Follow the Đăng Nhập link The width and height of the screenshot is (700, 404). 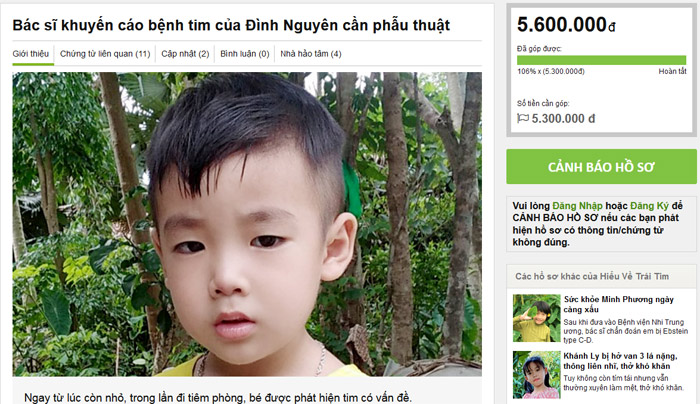click(x=577, y=206)
